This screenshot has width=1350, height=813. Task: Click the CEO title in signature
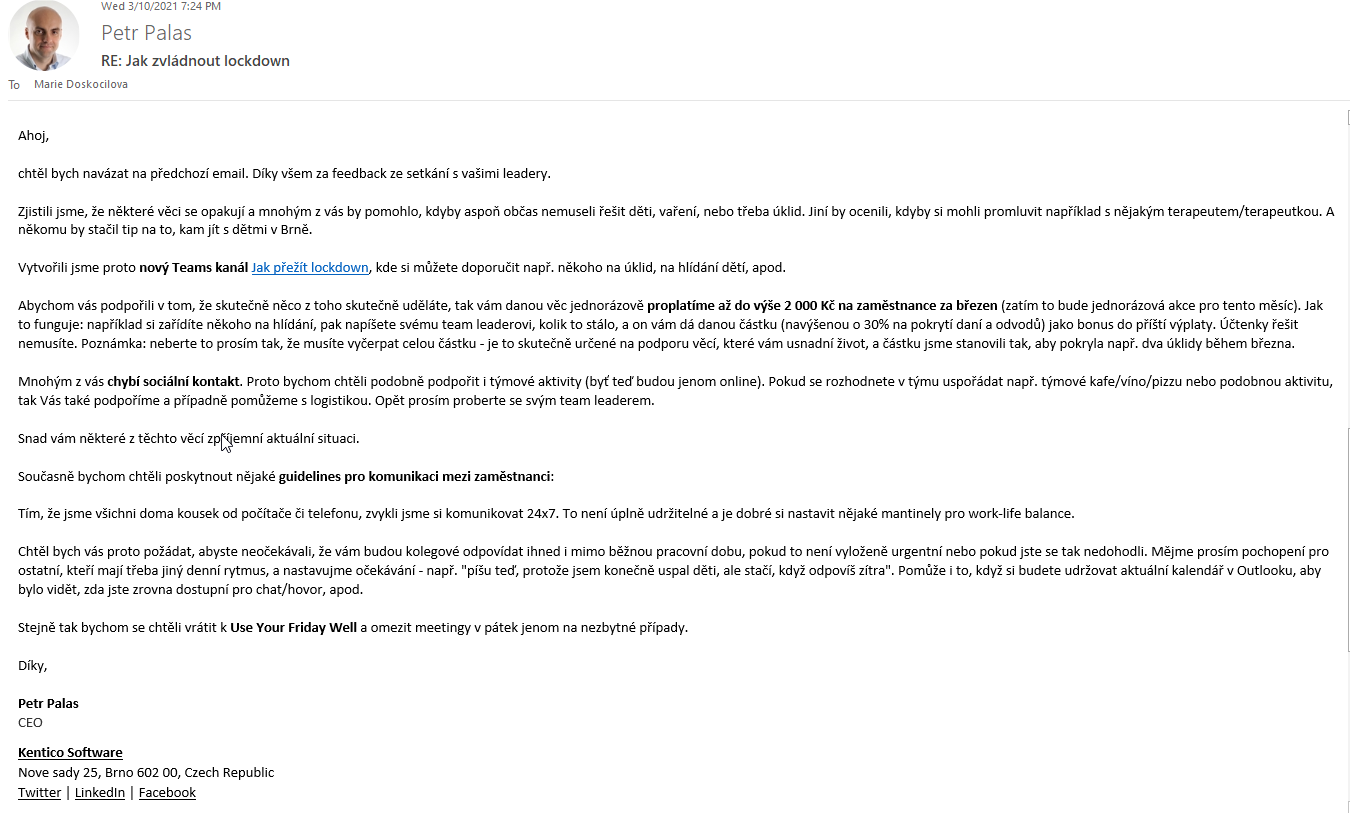pos(30,723)
